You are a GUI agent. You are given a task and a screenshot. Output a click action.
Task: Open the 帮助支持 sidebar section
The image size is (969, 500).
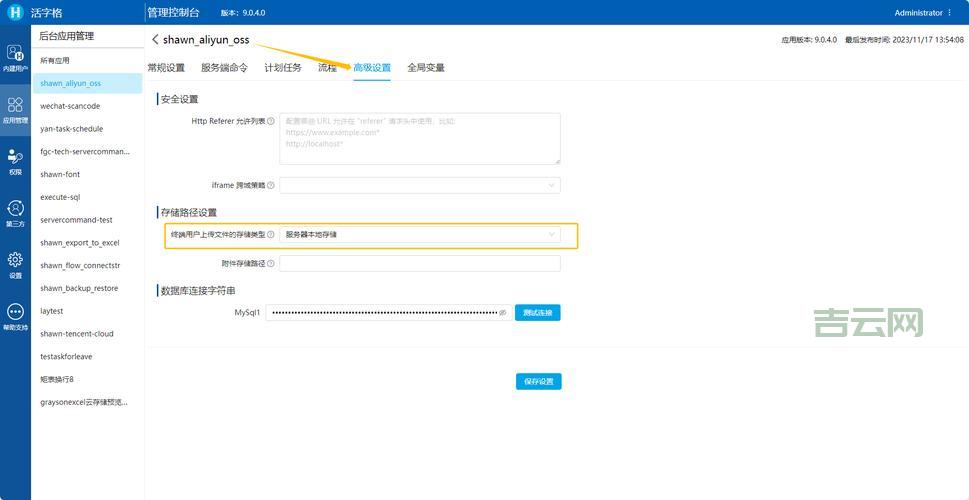tap(15, 316)
